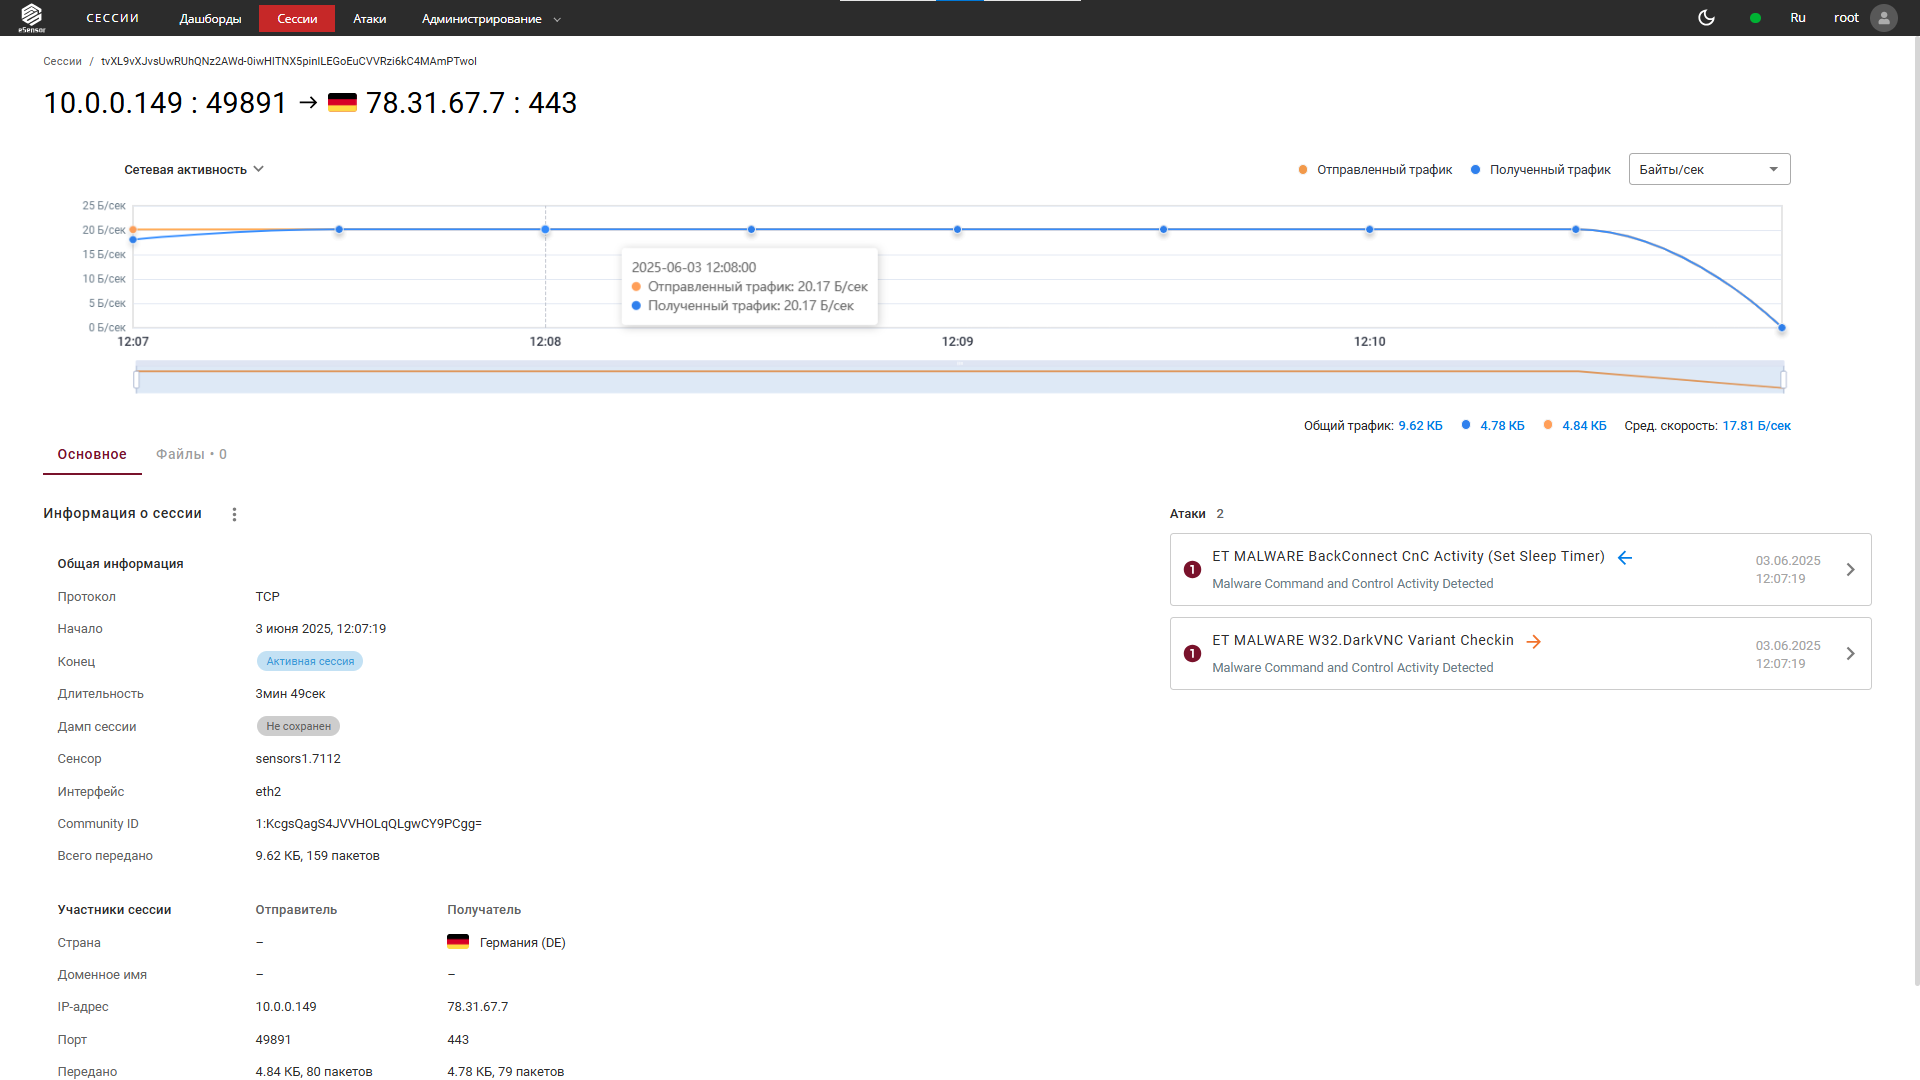Open the Атаки menu item
This screenshot has height=1080, width=1920.
click(x=369, y=19)
